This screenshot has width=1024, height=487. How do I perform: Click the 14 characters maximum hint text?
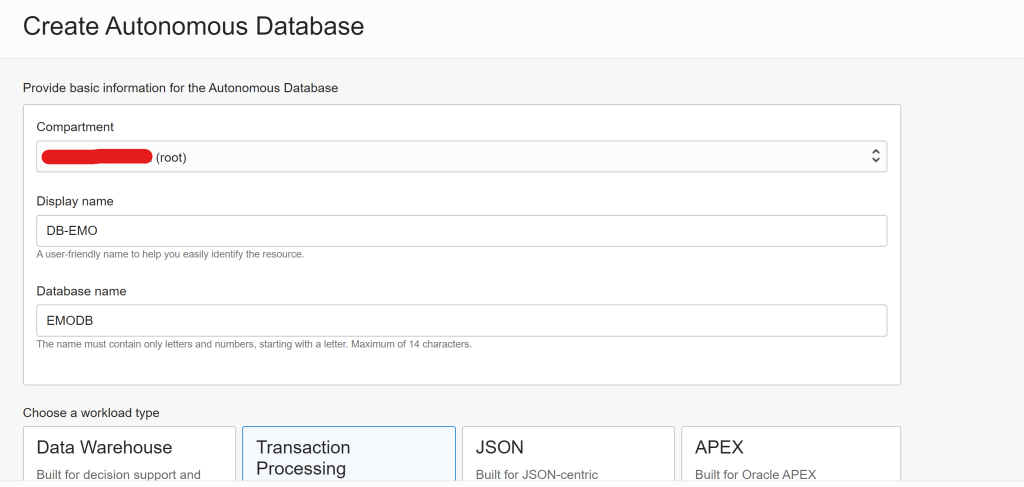pos(253,344)
